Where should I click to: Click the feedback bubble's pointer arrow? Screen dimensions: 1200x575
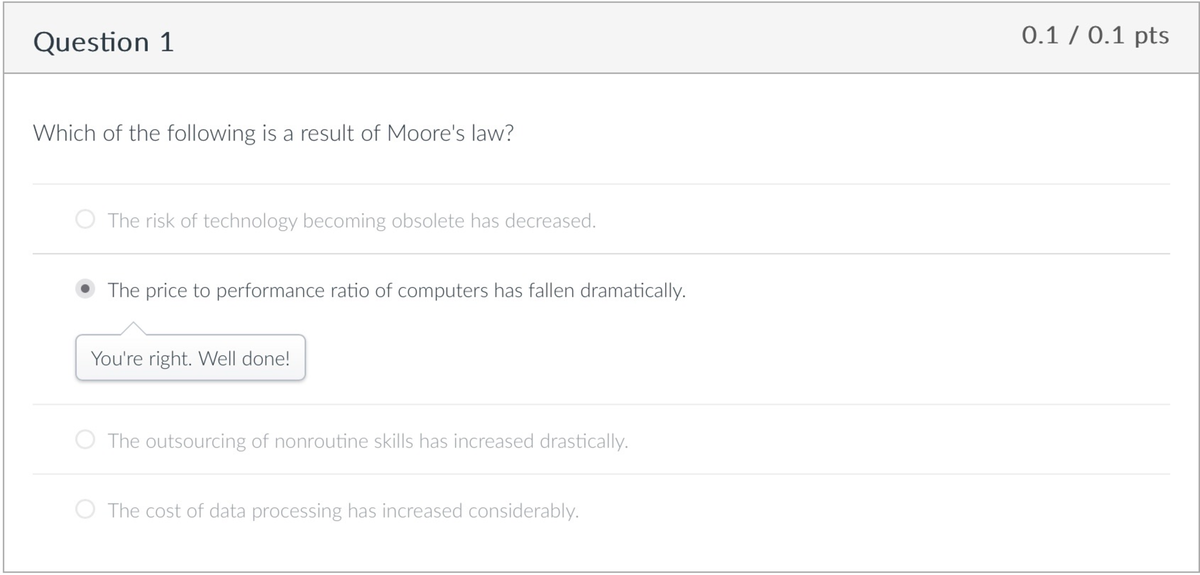pyautogui.click(x=133, y=328)
